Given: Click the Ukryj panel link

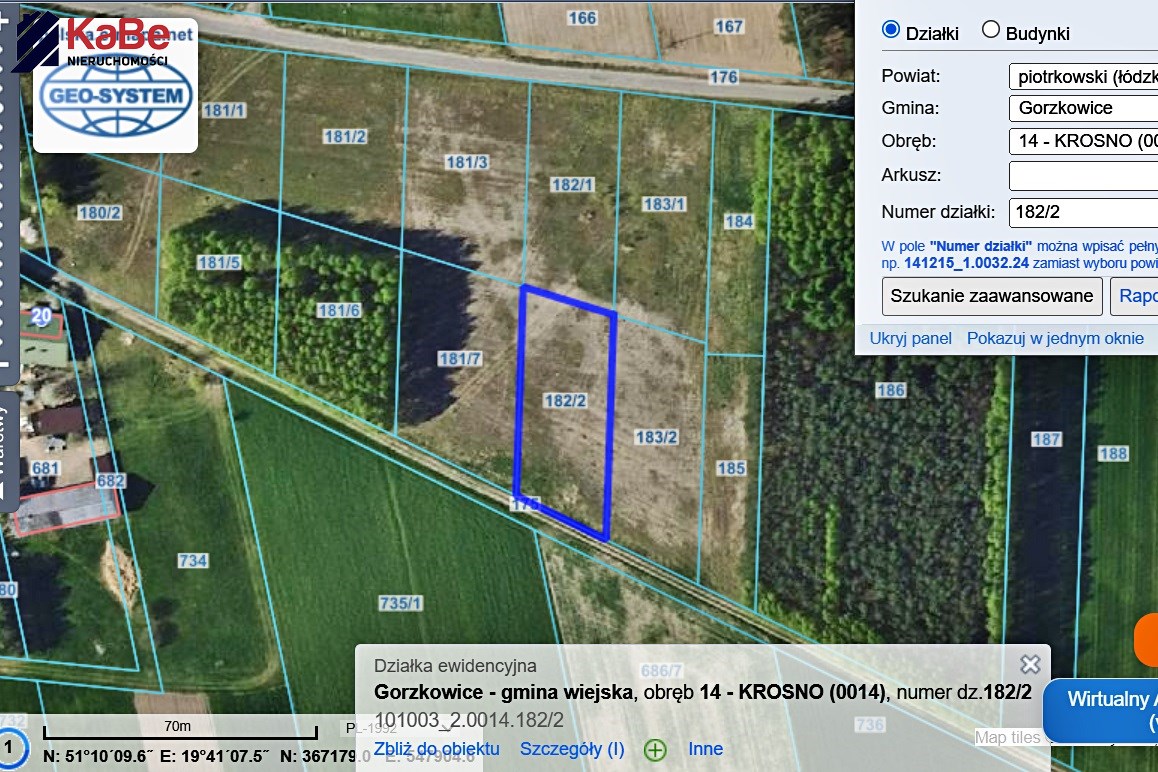Looking at the screenshot, I should click(x=910, y=338).
